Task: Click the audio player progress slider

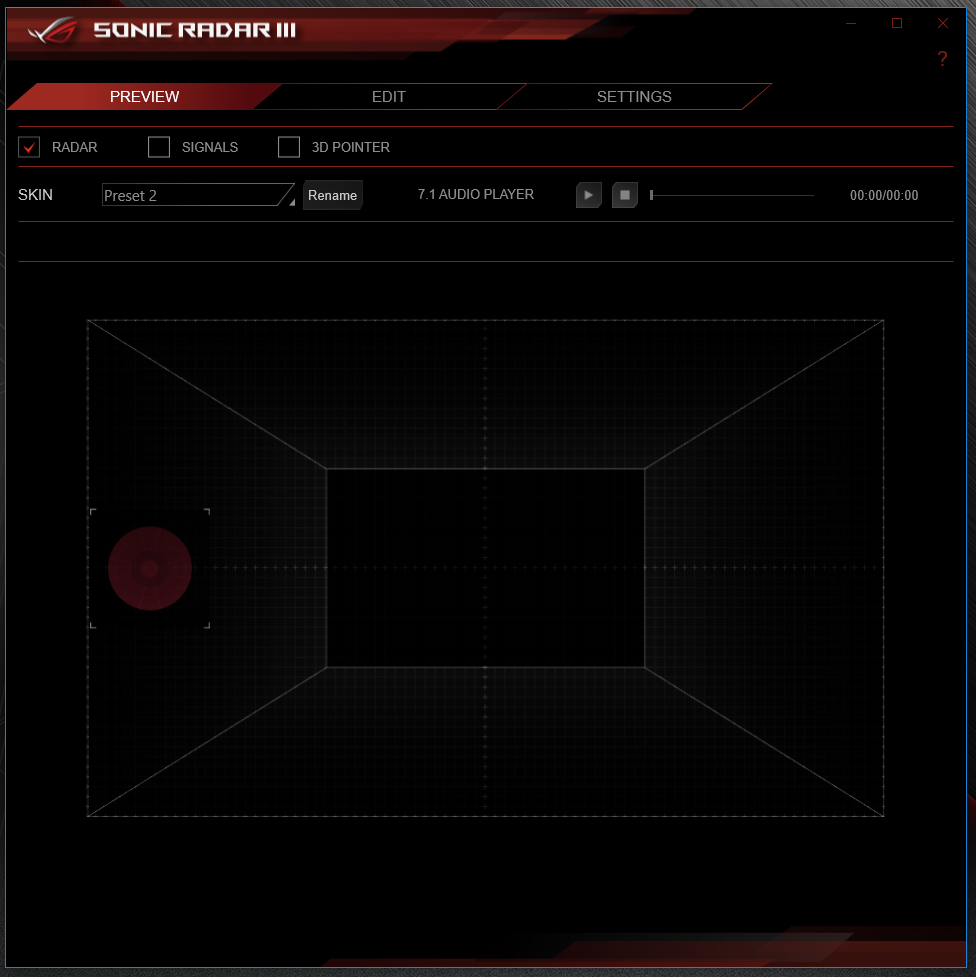Action: [x=732, y=195]
